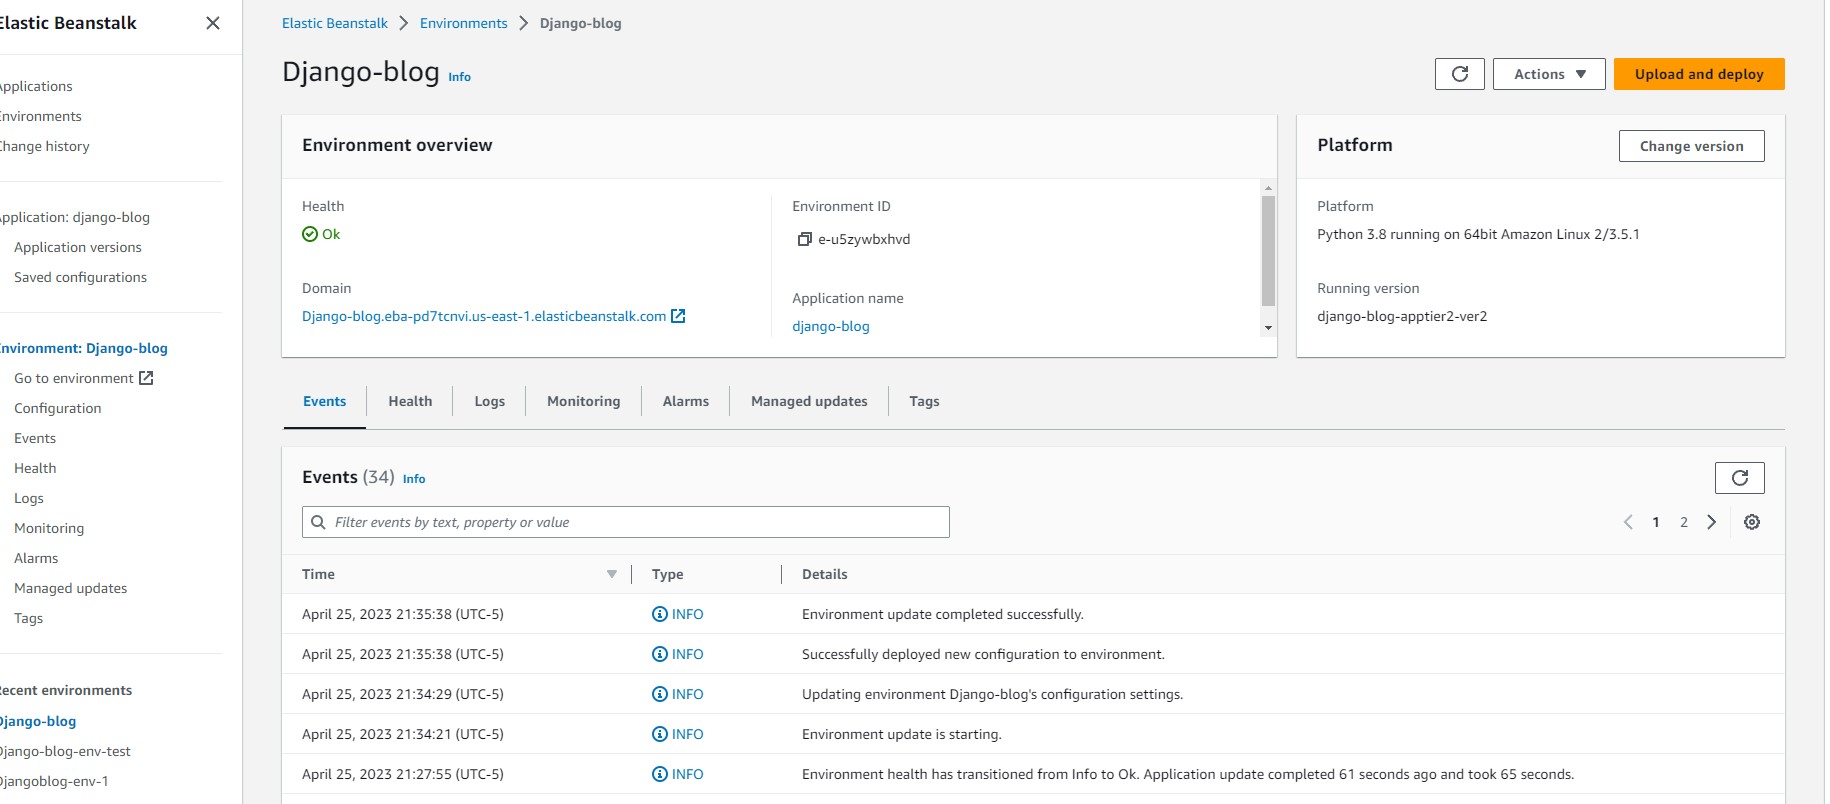Sort events by Time column arrow

(611, 574)
